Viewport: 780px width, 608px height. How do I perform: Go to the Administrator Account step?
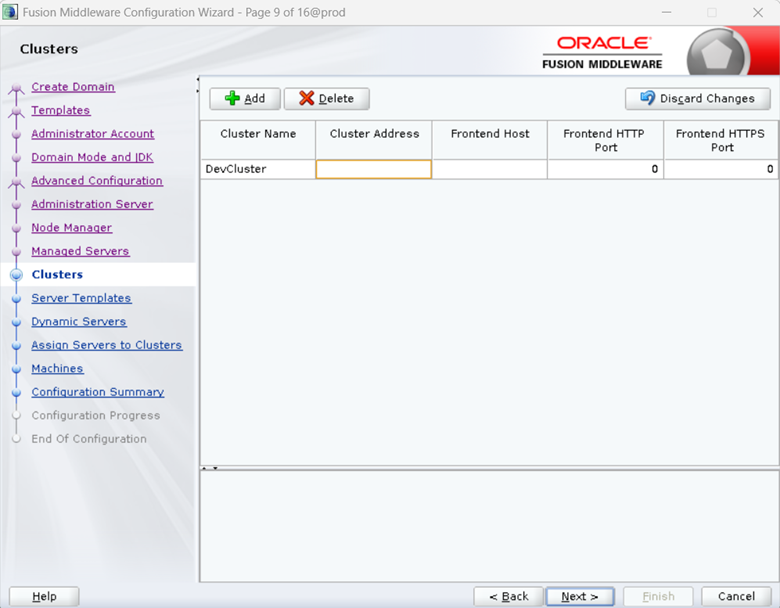[93, 133]
